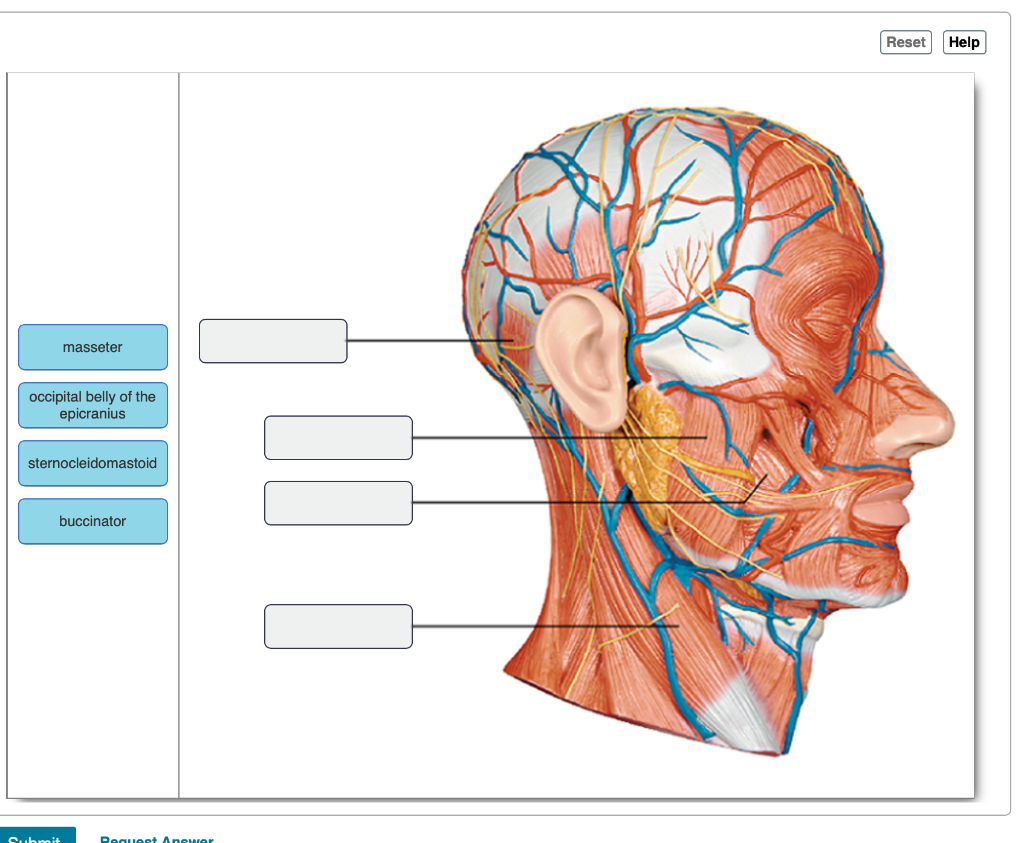Click the leader line pointing to the jaw muscle
1024x843 pixels.
(560, 437)
